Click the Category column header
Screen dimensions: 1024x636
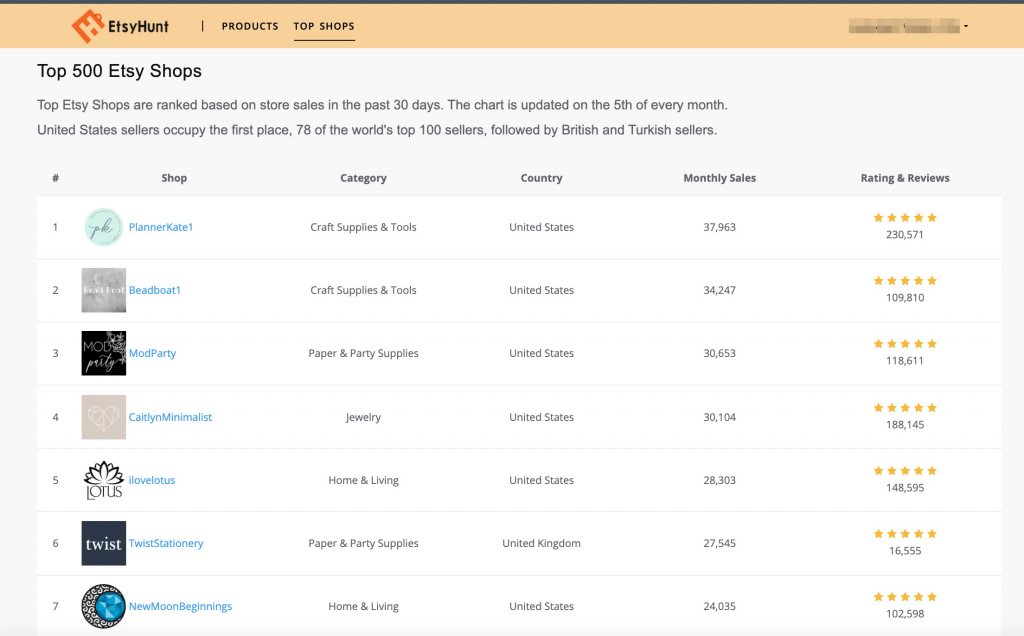click(364, 178)
